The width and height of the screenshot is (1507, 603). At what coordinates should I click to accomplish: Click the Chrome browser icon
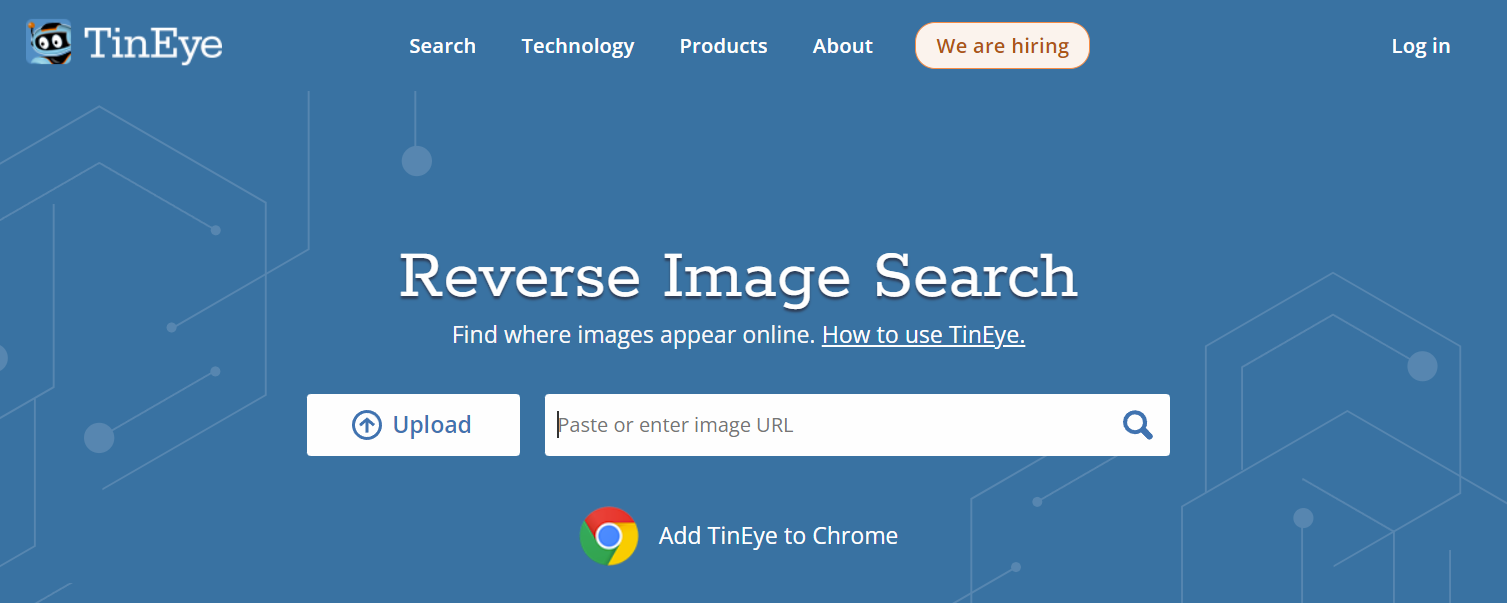609,536
